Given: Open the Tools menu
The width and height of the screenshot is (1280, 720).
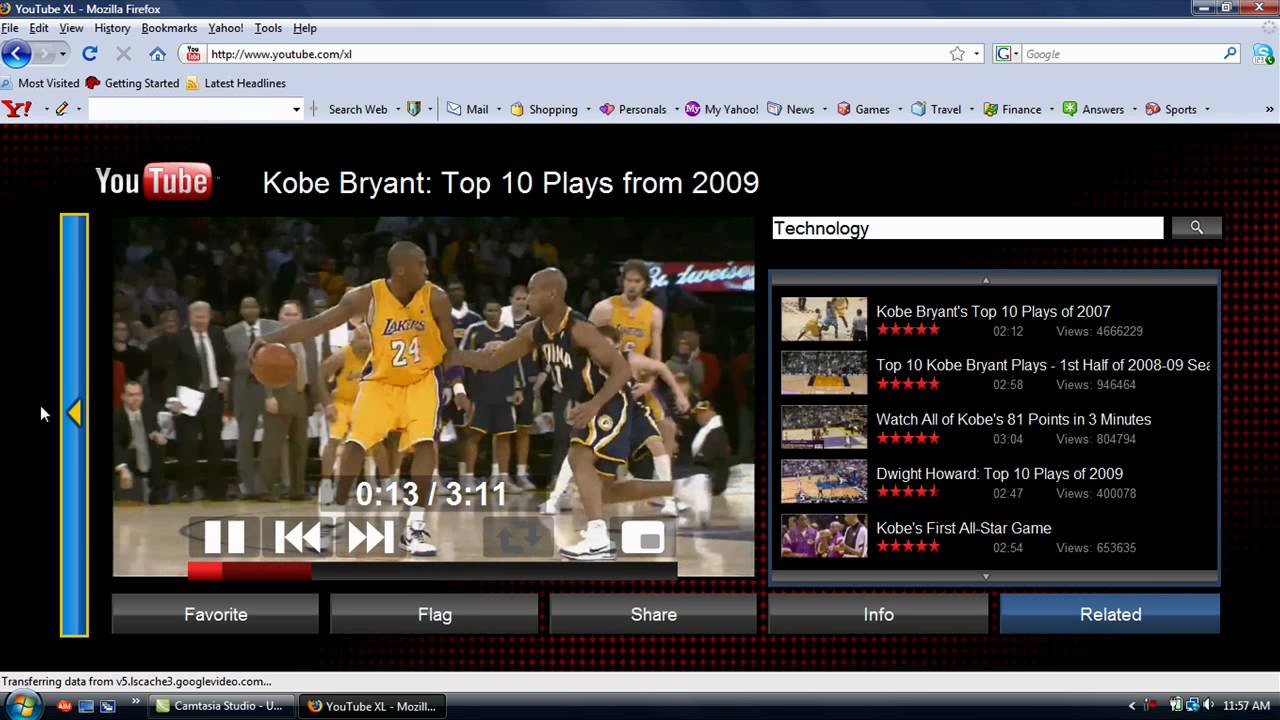Looking at the screenshot, I should tap(268, 28).
